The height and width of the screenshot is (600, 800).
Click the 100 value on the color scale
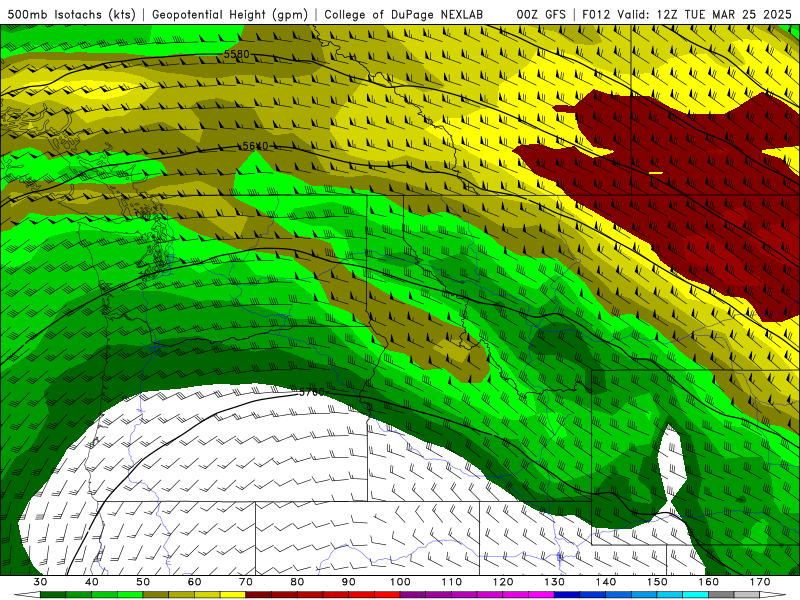click(x=401, y=582)
